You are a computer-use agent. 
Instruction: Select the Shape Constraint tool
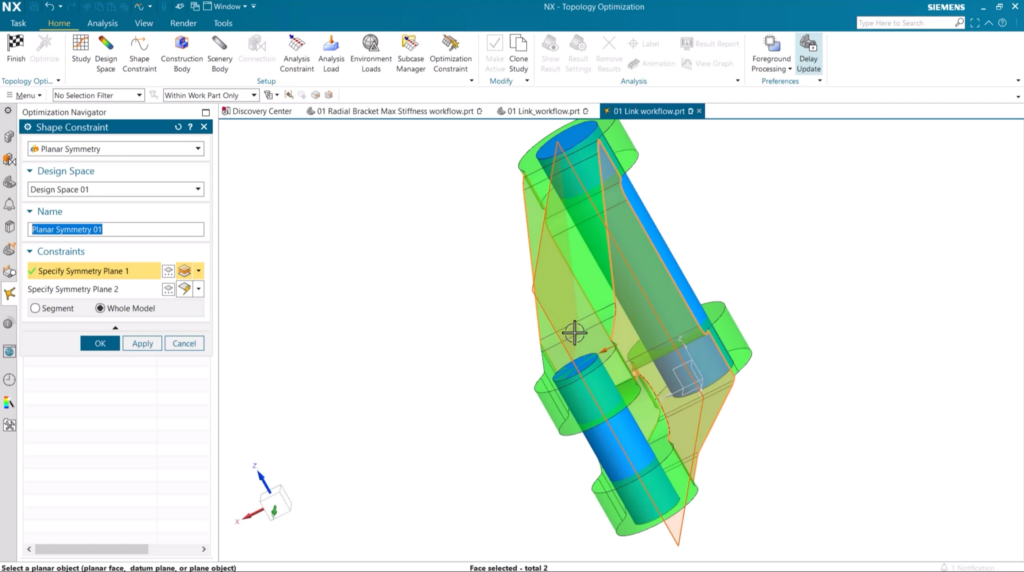(140, 50)
